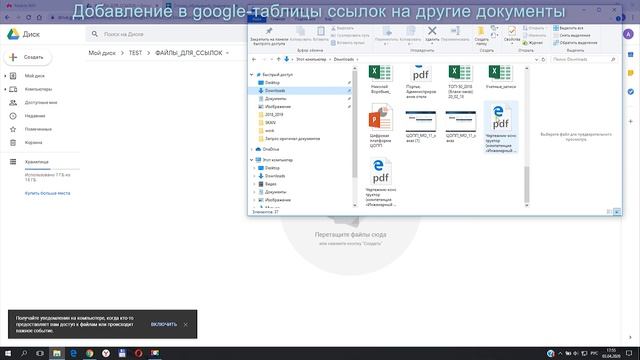Select Downloads under Быстрый доступ
The width and height of the screenshot is (640, 360).
coord(275,91)
